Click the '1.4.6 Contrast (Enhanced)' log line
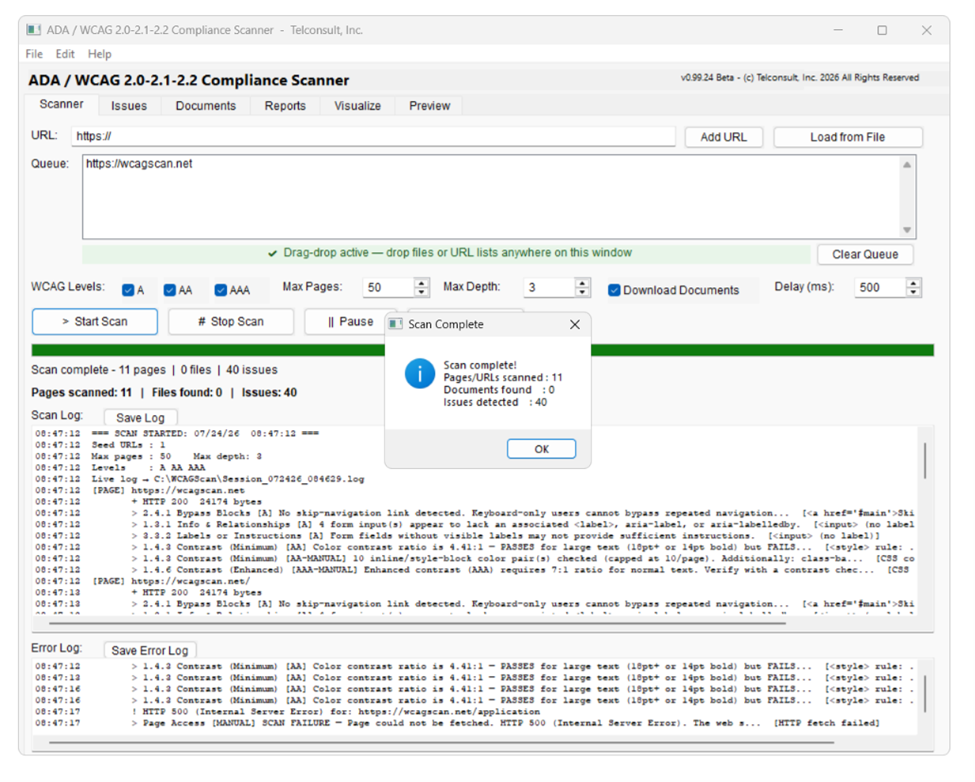Image resolution: width=975 pixels, height=782 pixels. coord(474,569)
